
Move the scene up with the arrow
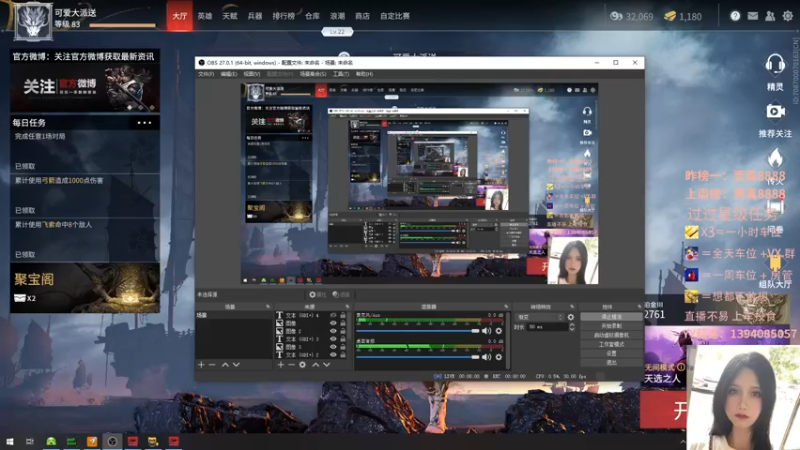tap(225, 365)
